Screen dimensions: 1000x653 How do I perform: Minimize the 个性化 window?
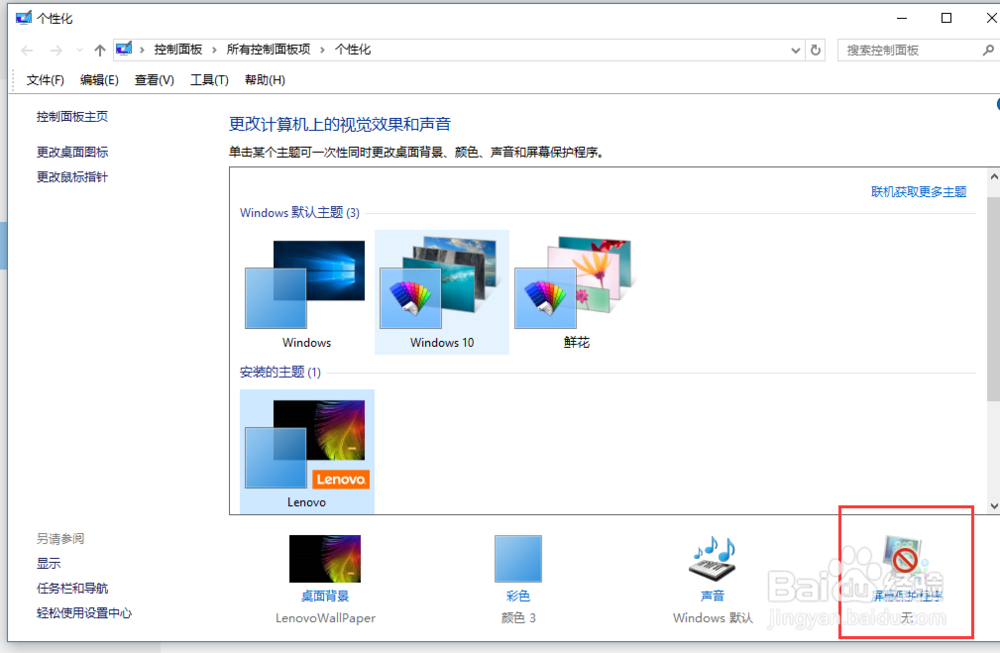[x=902, y=18]
